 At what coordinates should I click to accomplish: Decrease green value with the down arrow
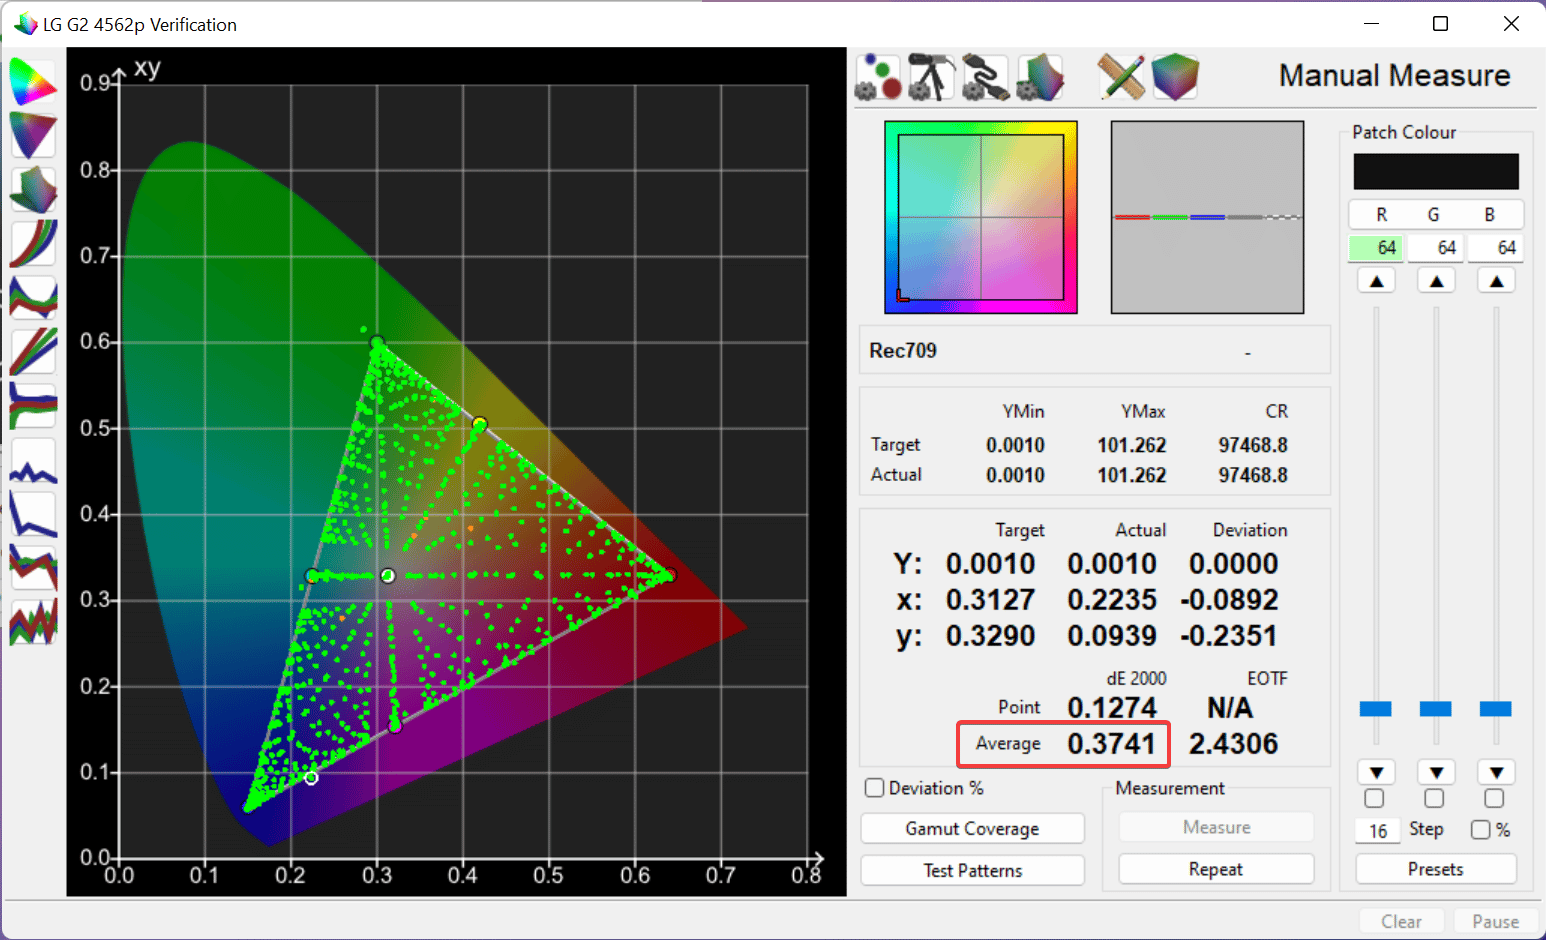tap(1436, 772)
